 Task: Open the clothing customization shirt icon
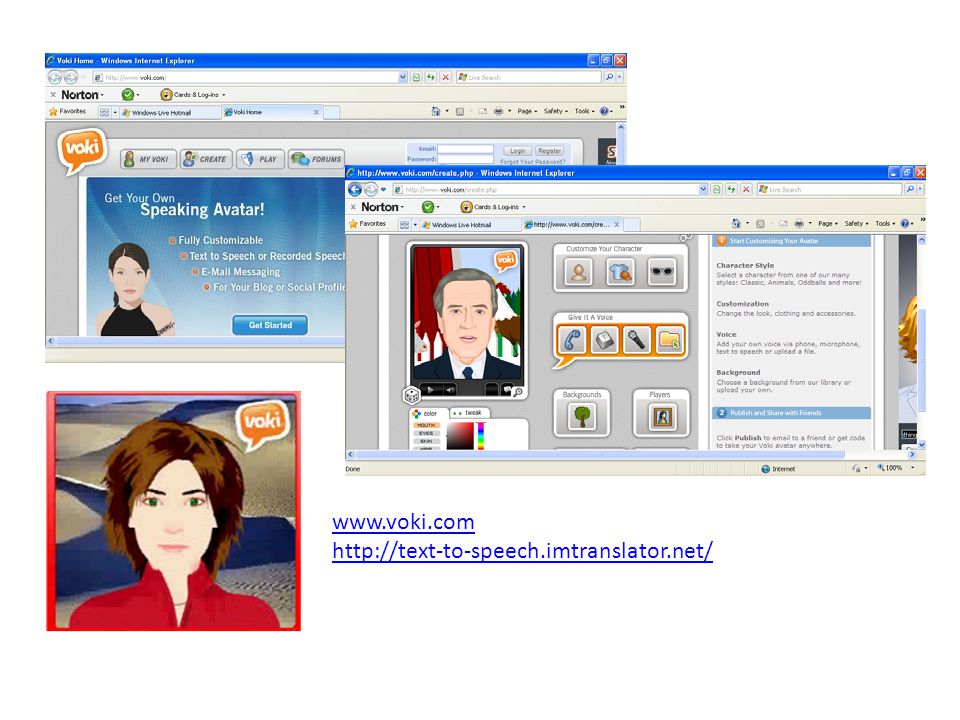coord(620,272)
